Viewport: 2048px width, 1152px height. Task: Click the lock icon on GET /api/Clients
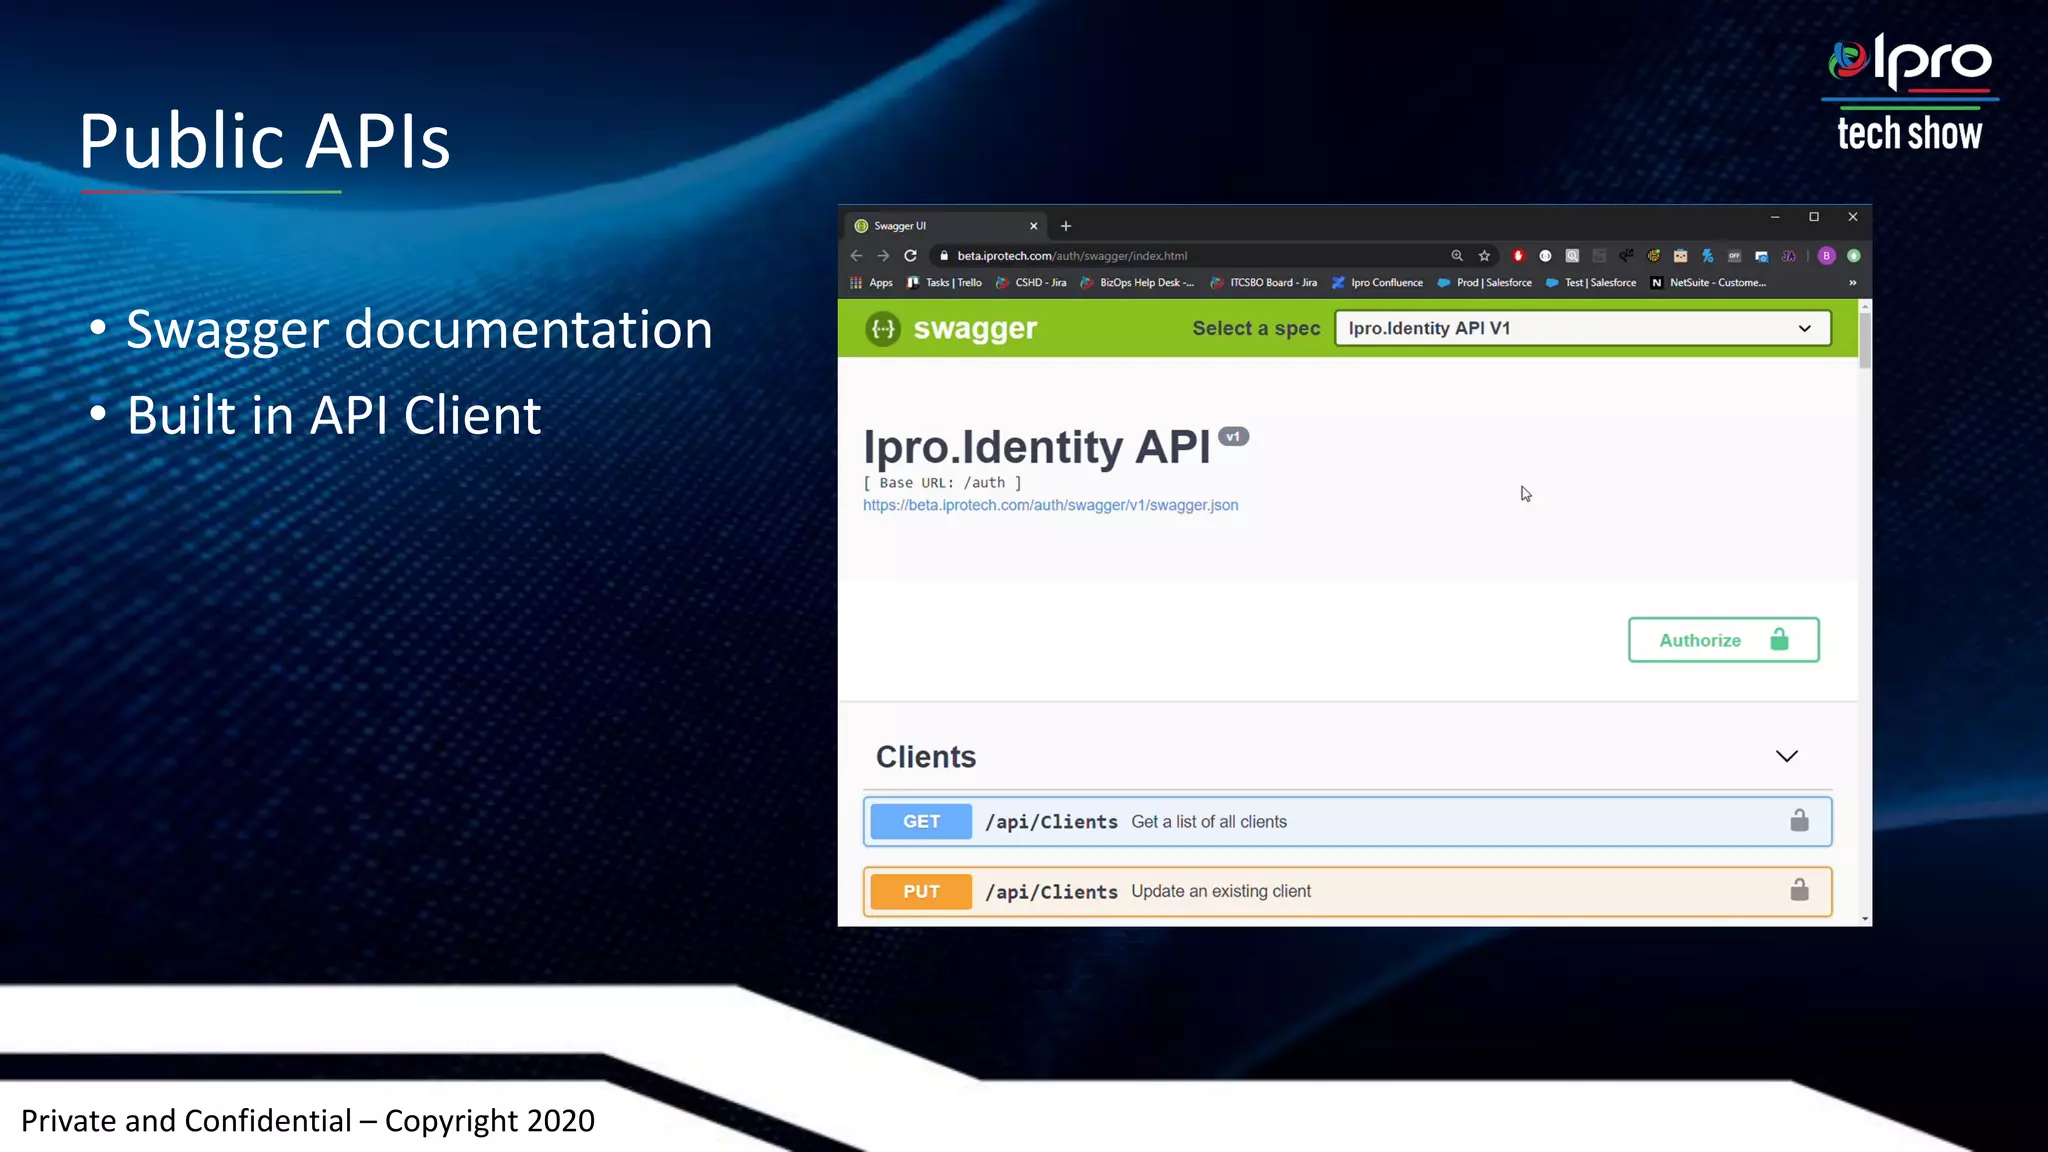click(1799, 821)
